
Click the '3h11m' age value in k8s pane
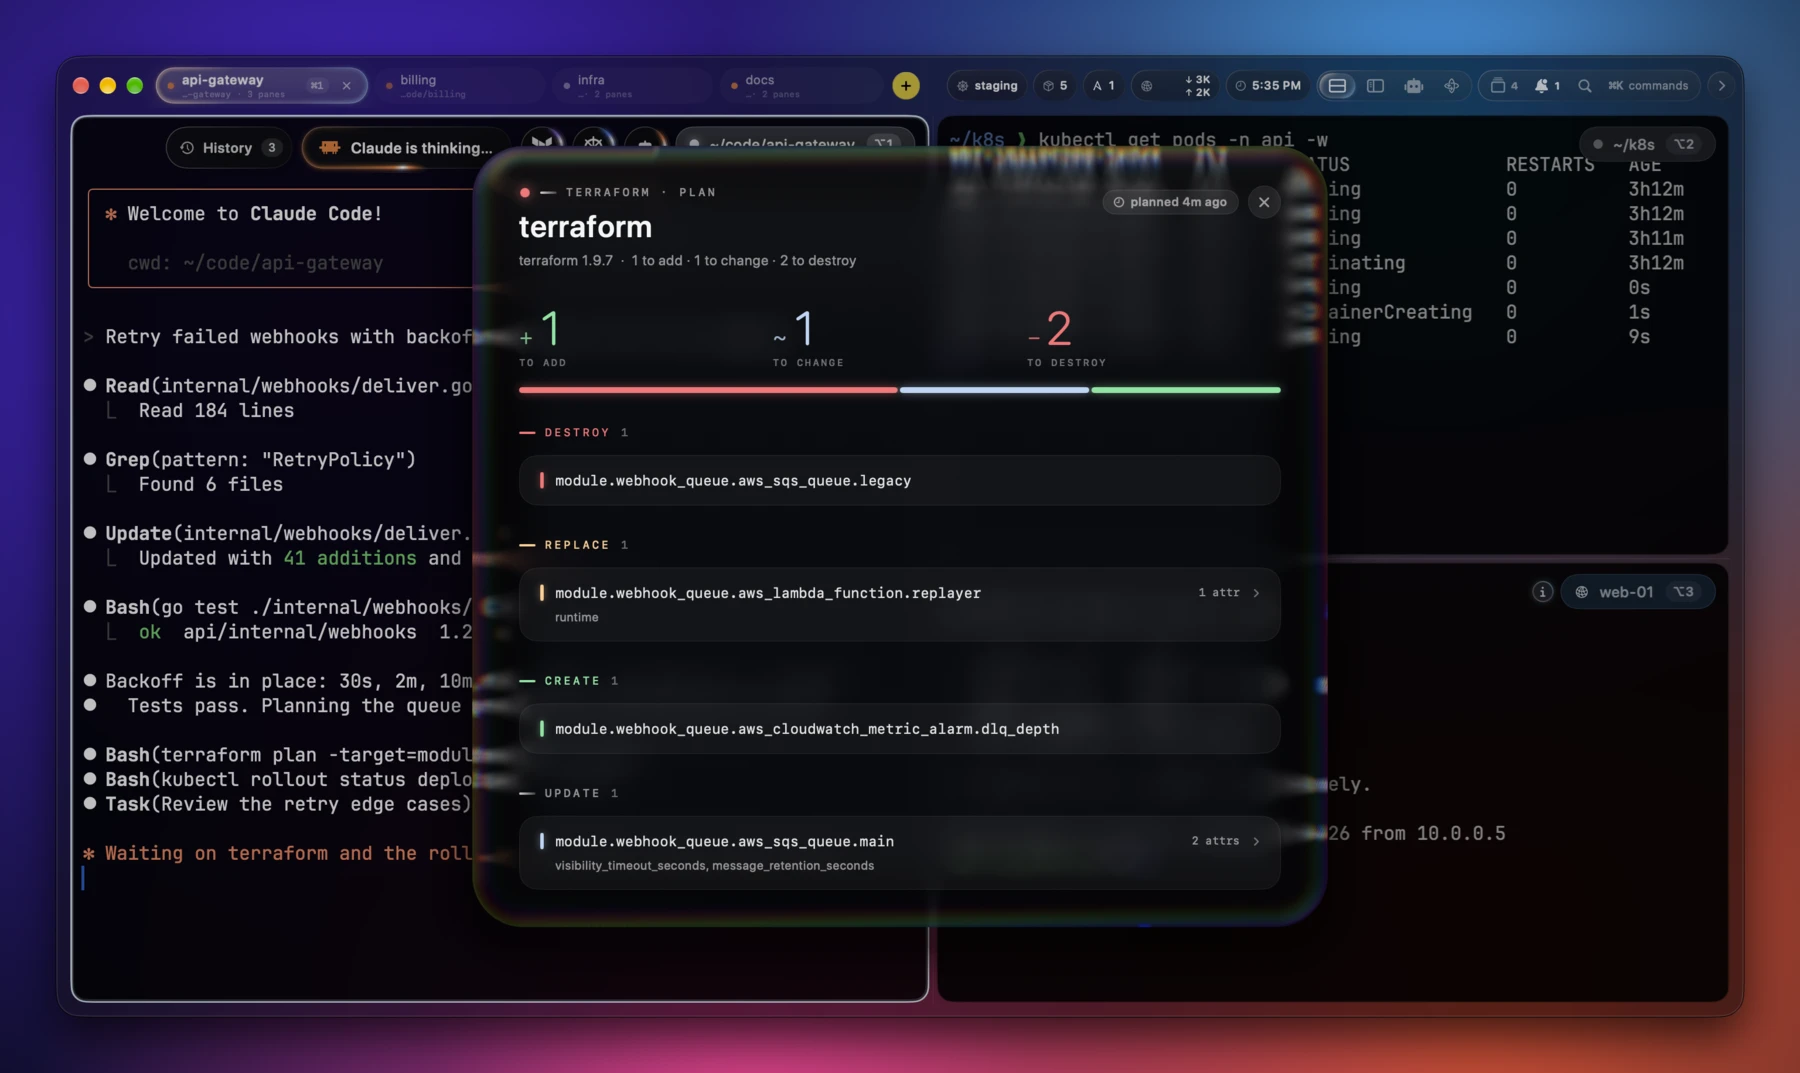pyautogui.click(x=1656, y=239)
